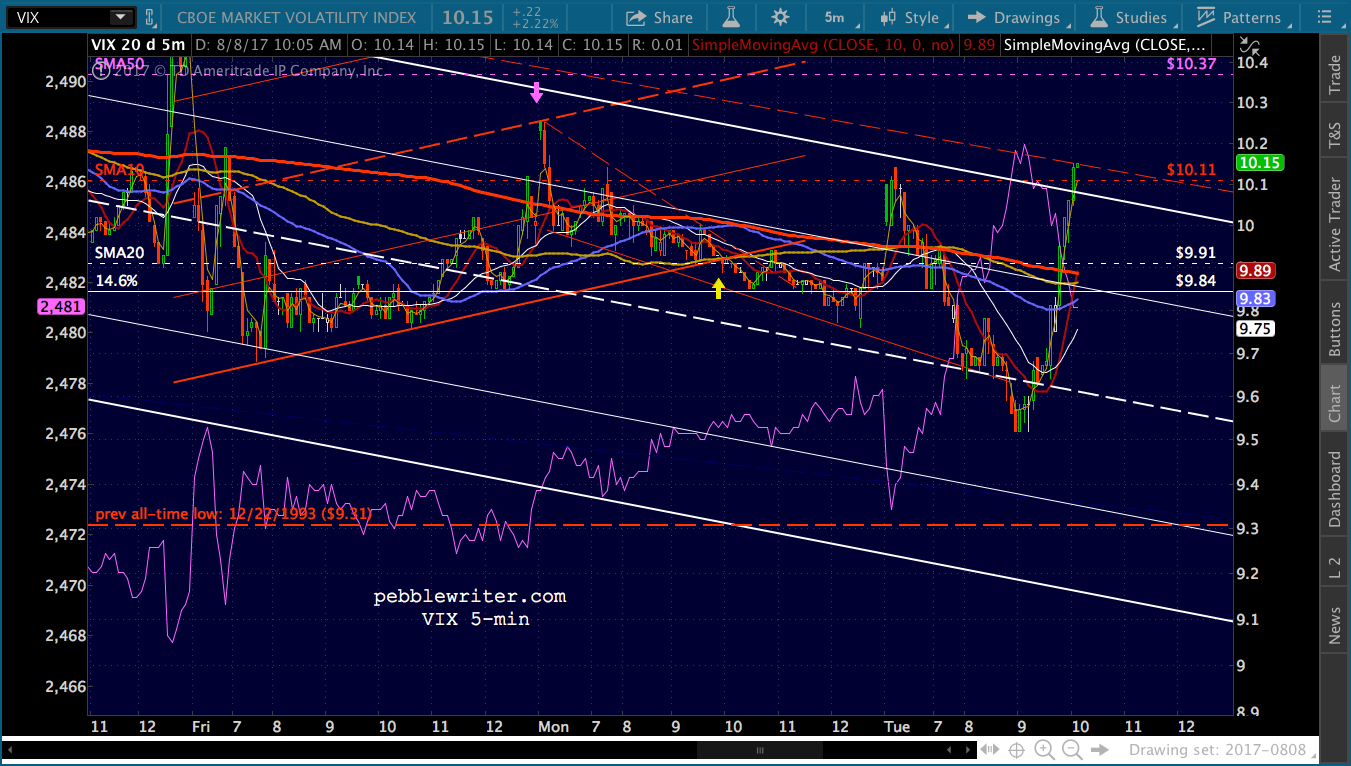Zoom out using the magnifier minus icon
Screen dimensions: 1351x766
coord(1072,749)
